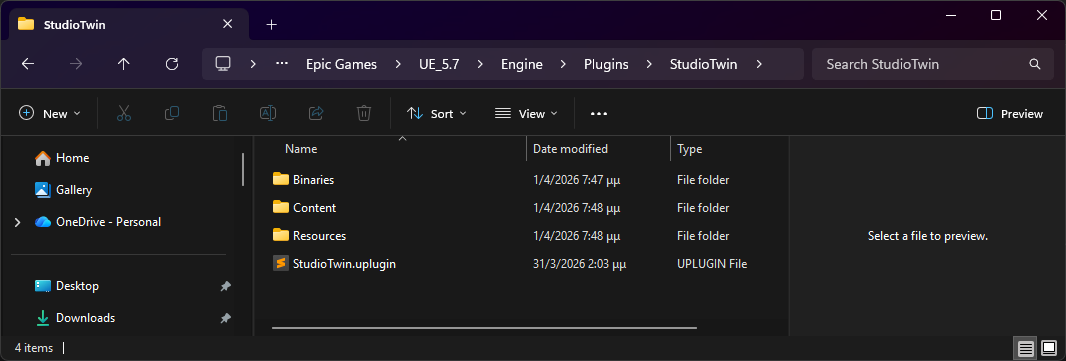The height and width of the screenshot is (361, 1066).
Task: Expand OneDrive - Personal tree node
Action: [18, 222]
